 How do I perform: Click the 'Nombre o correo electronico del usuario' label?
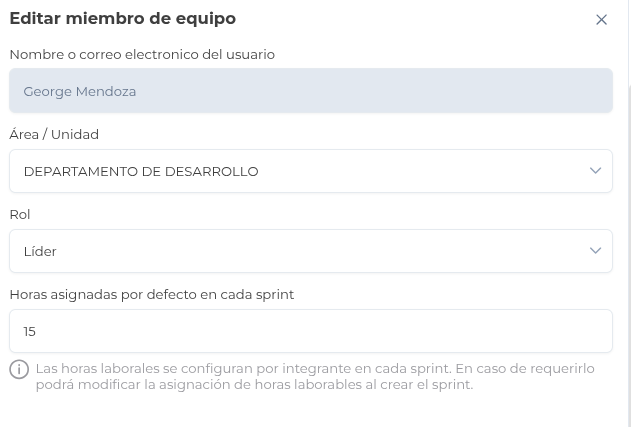pos(142,54)
